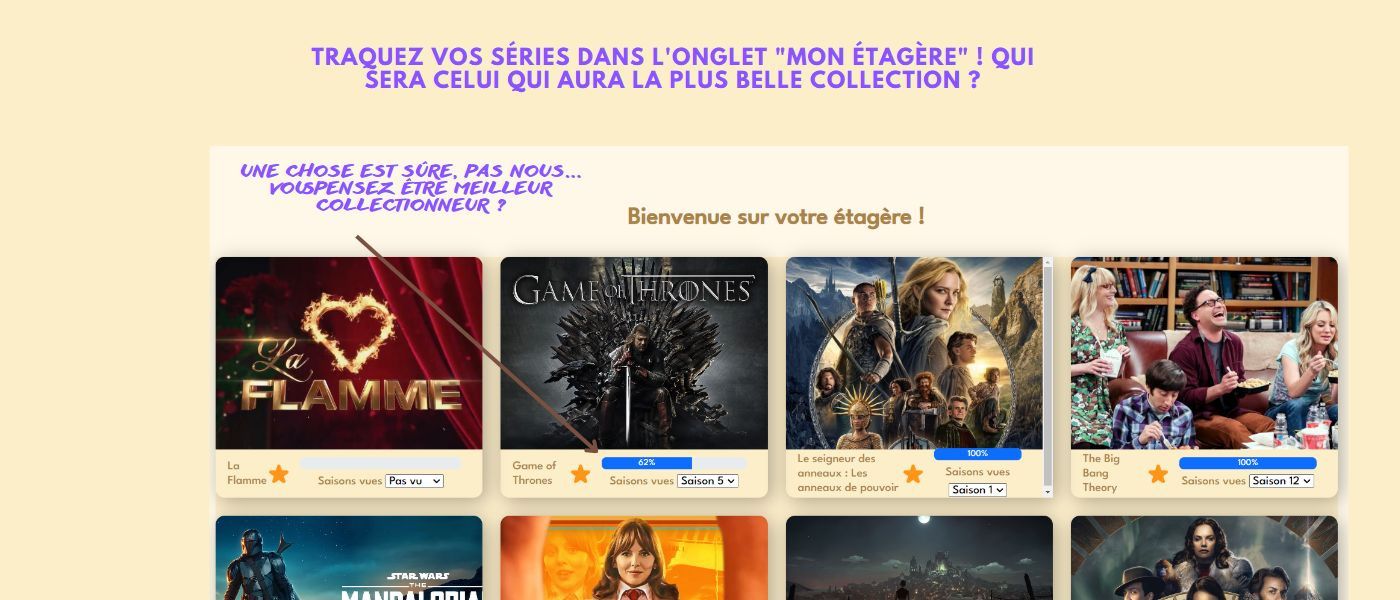
Task: Click star beside Les anneaux de pouvoir
Action: (x=913, y=474)
